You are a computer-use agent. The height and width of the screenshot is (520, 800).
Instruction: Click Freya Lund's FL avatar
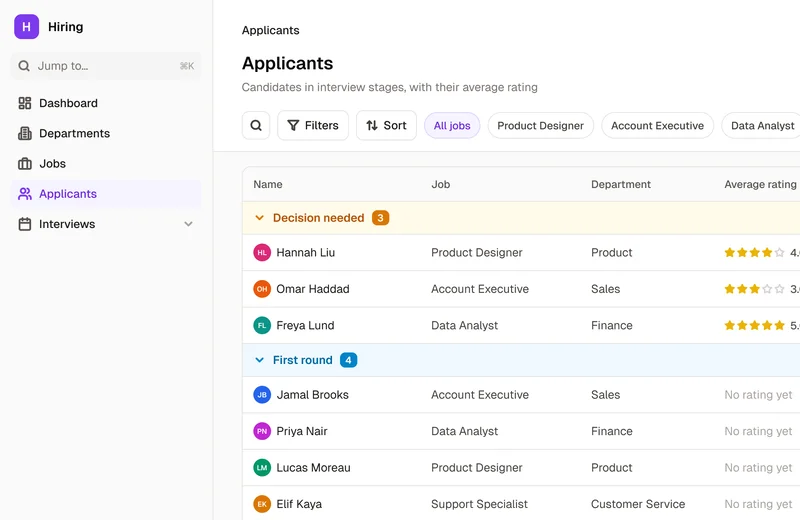(x=262, y=326)
